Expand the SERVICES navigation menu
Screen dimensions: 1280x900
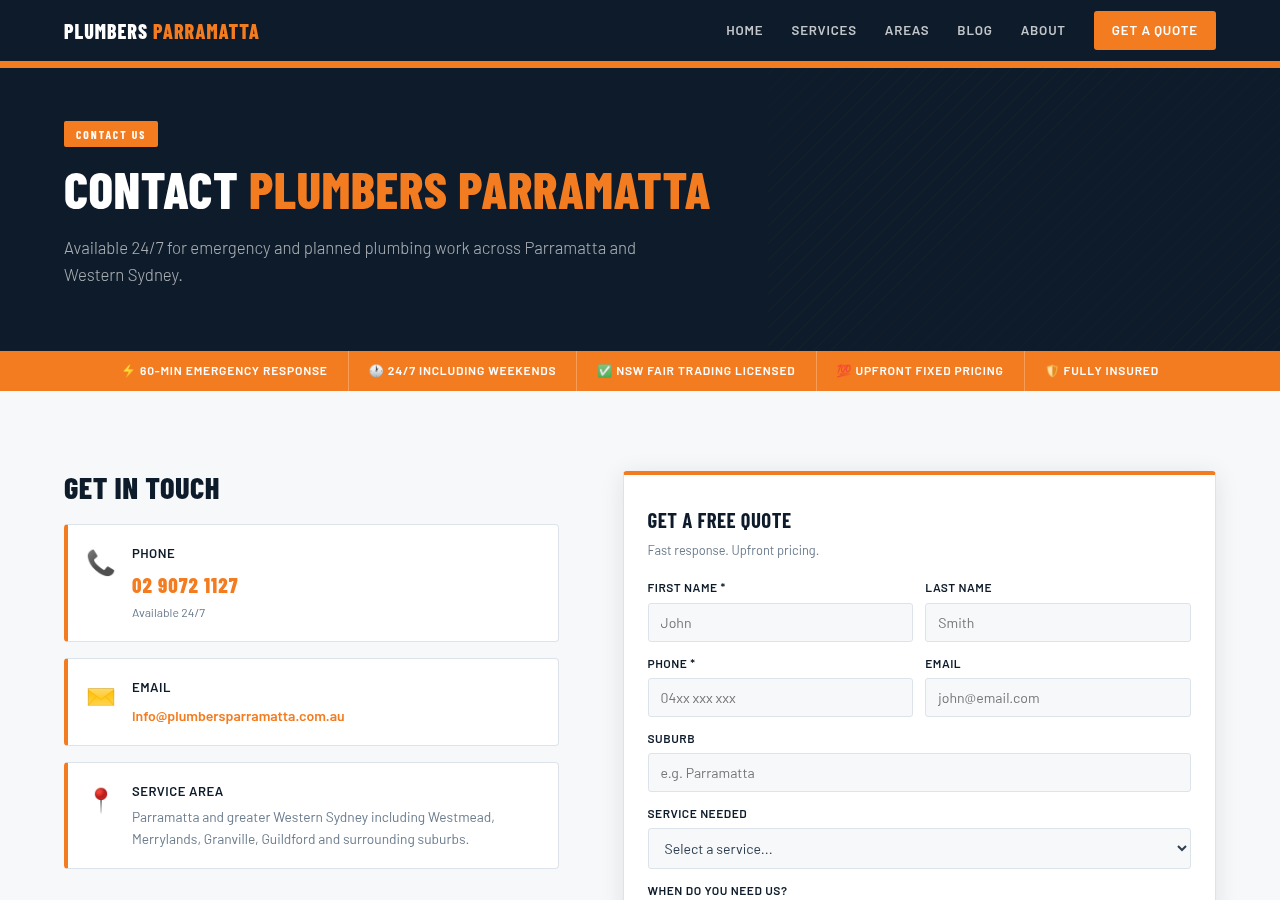[x=823, y=28]
